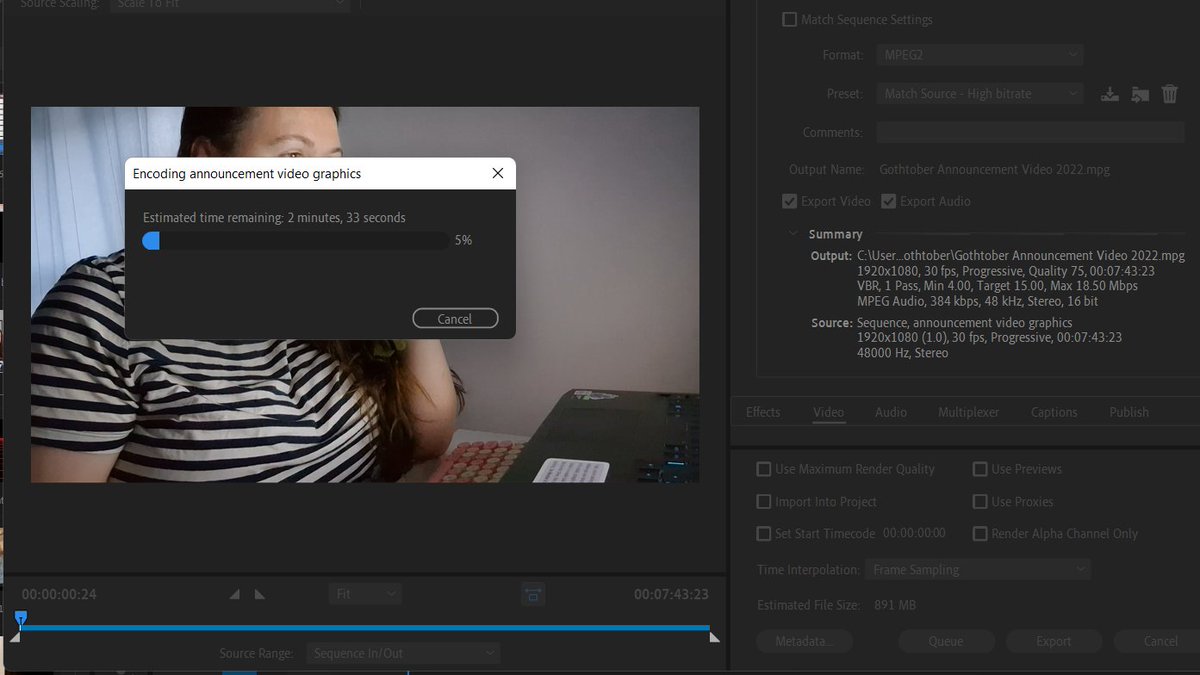1200x675 pixels.
Task: Enable the Use Proxies checkbox
Action: pyautogui.click(x=980, y=502)
